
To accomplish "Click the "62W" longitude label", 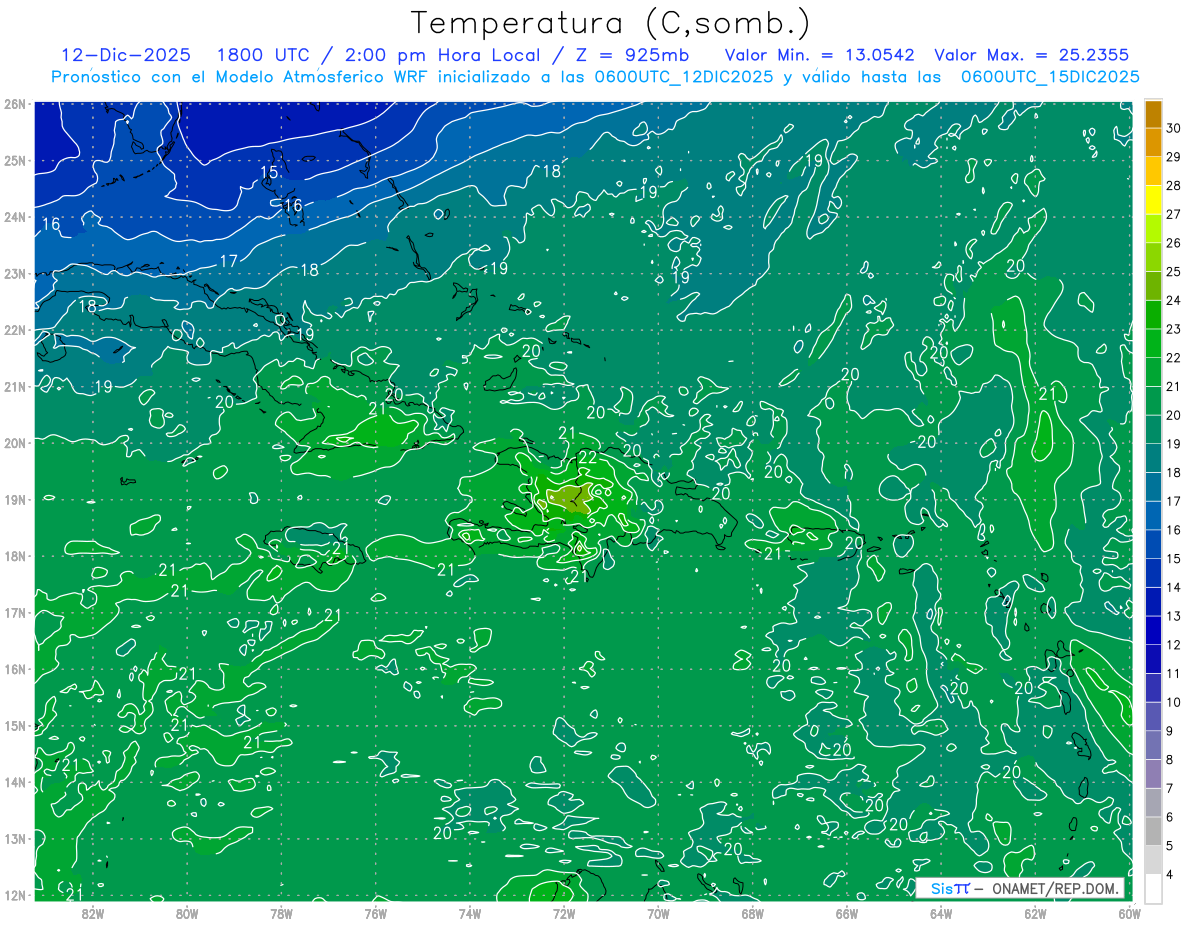I will coord(1036,913).
